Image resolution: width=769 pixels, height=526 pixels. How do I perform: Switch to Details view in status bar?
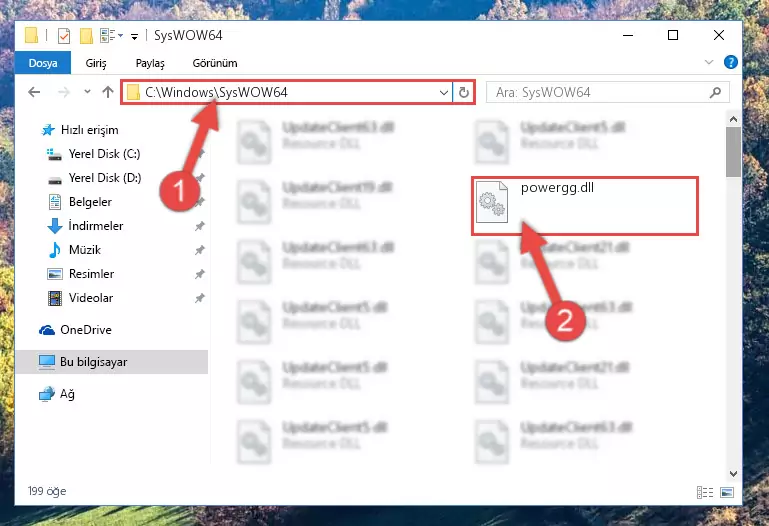705,492
